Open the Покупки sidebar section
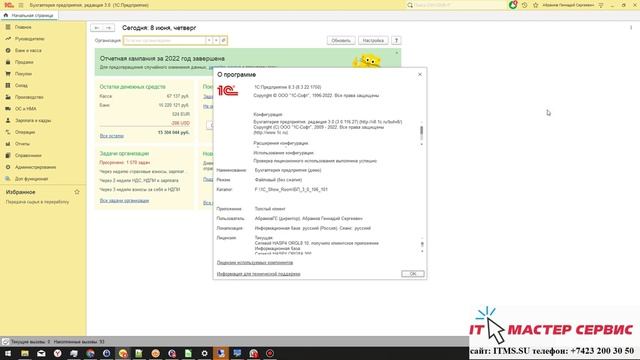This screenshot has height=360, width=640. point(23,74)
